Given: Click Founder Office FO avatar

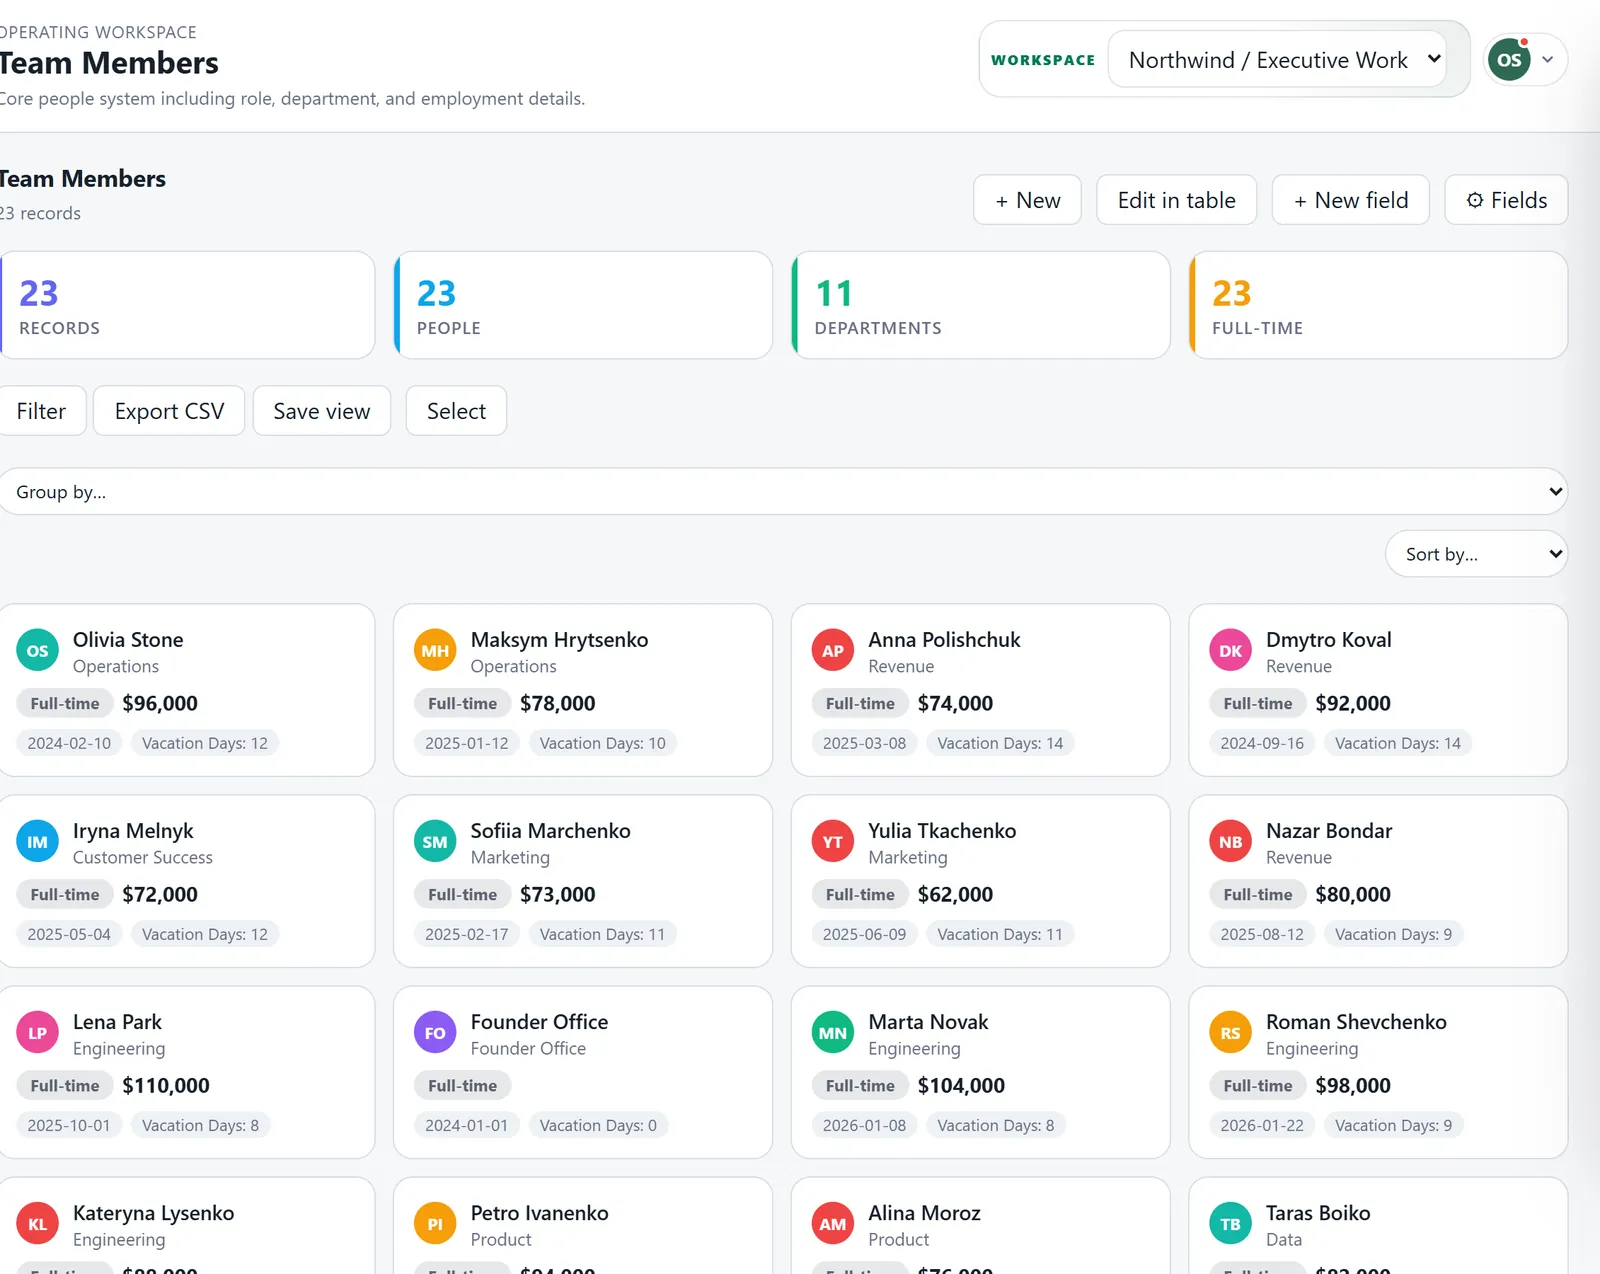Looking at the screenshot, I should (435, 1033).
